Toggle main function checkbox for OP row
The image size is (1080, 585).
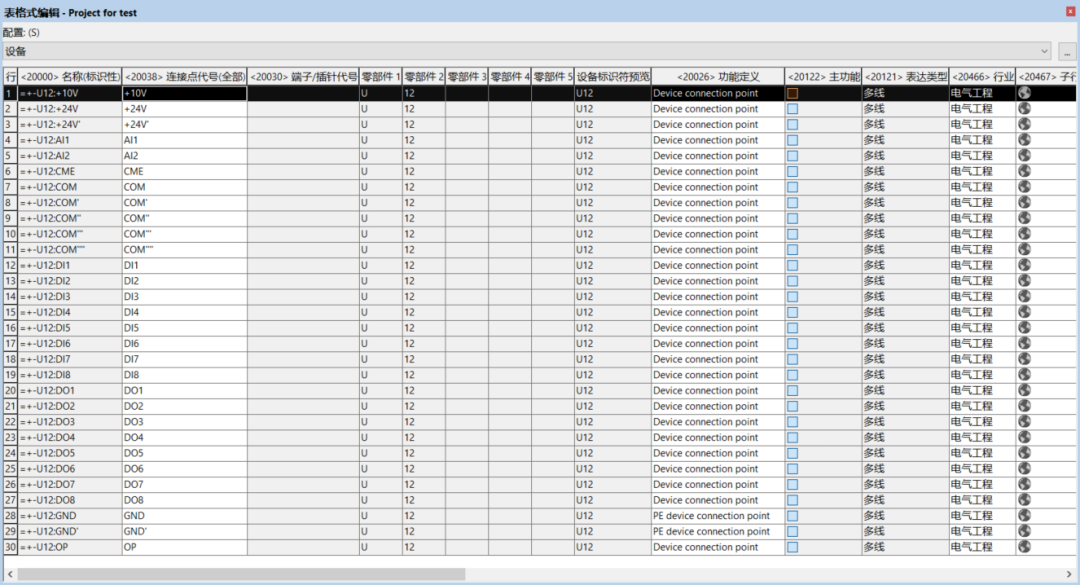pyautogui.click(x=793, y=547)
